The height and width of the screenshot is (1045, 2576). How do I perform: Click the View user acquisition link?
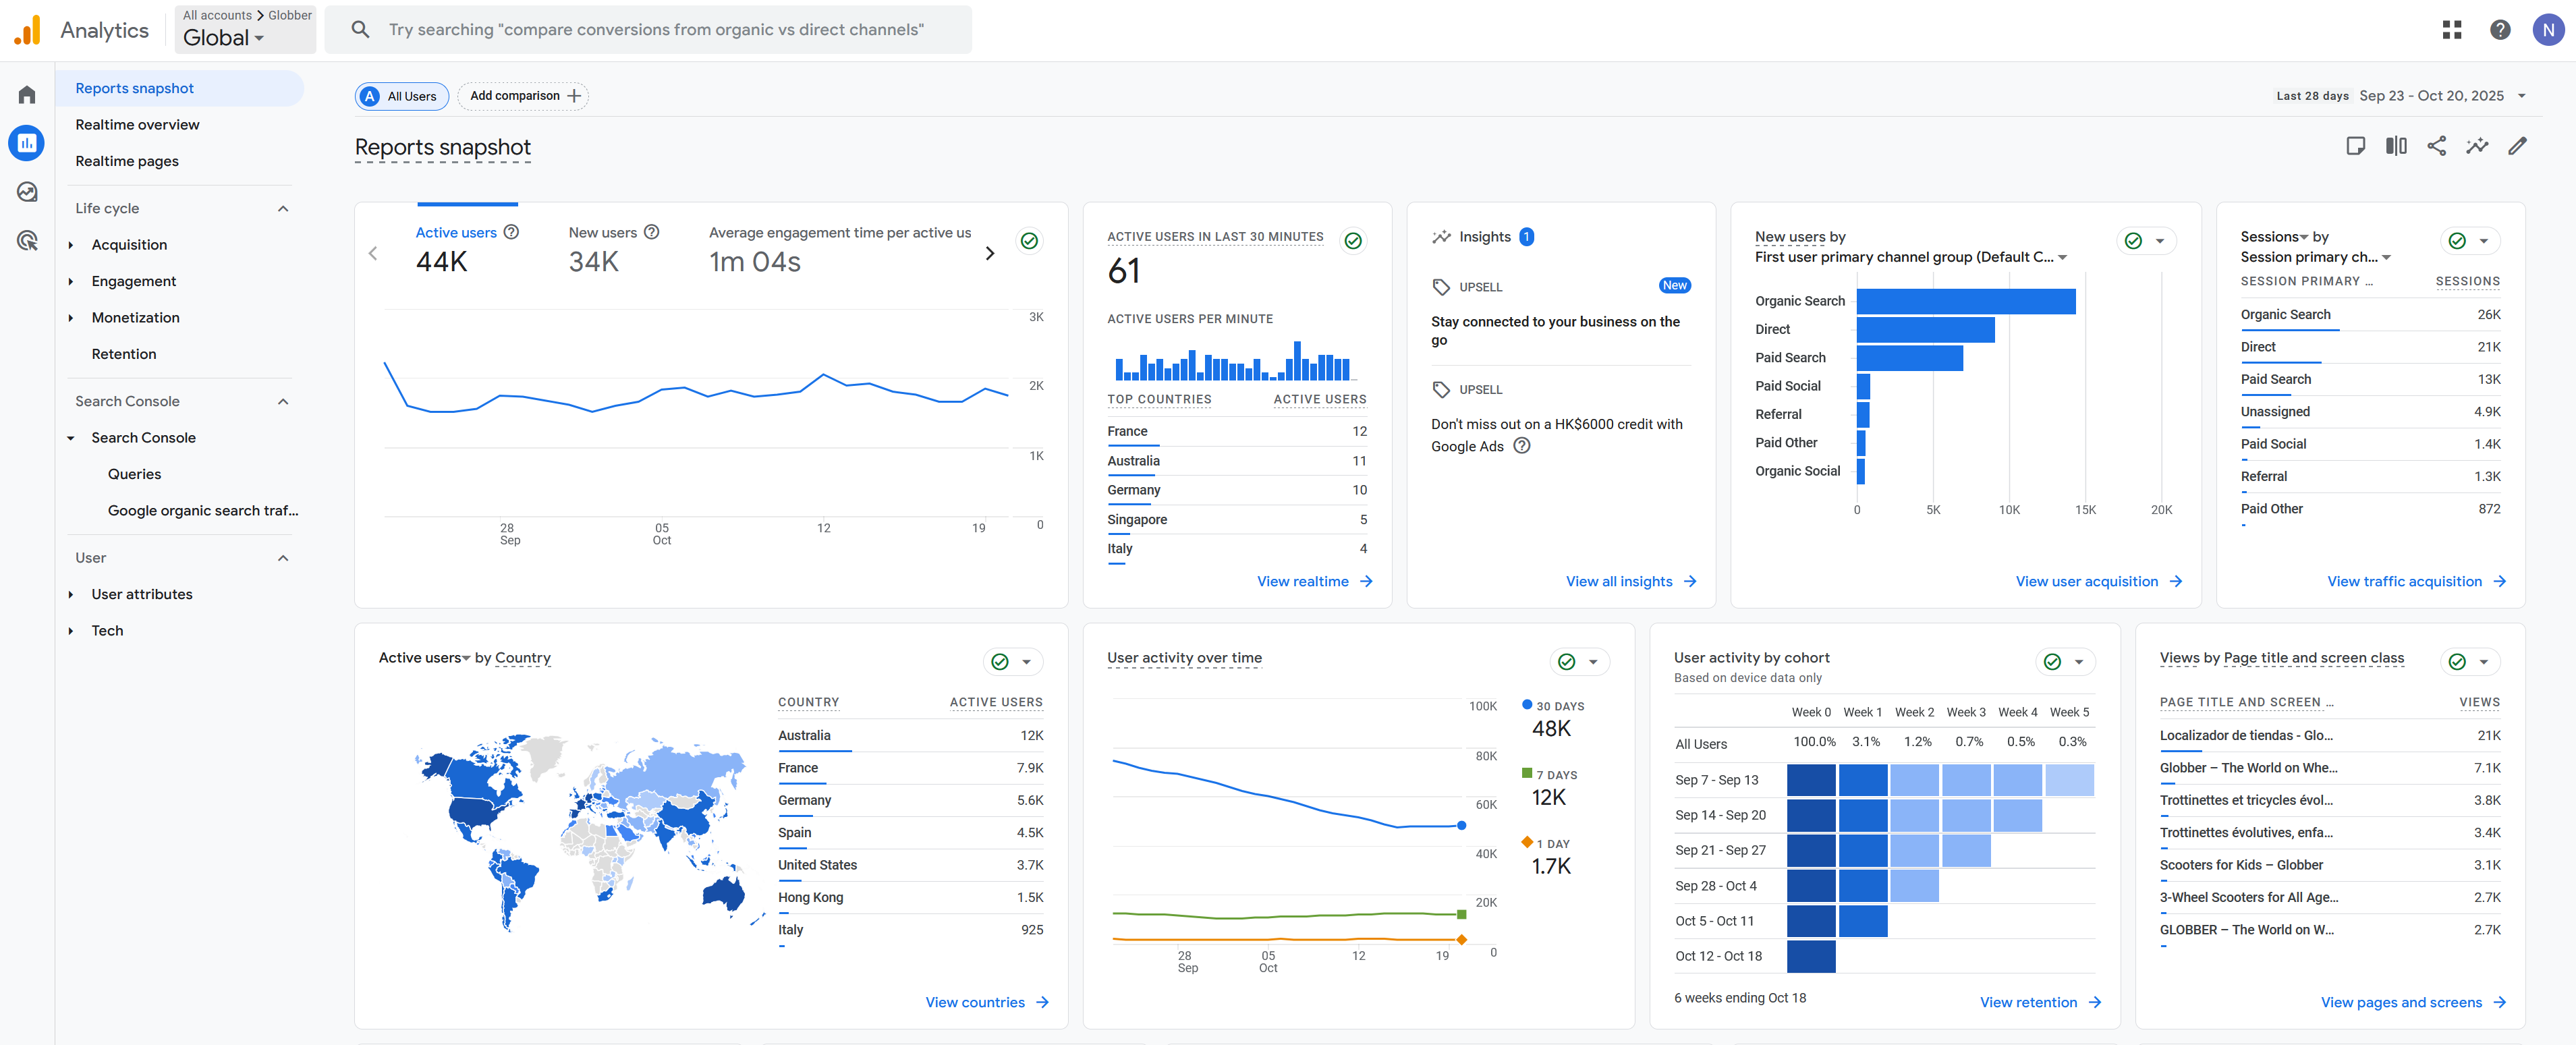click(x=2098, y=581)
